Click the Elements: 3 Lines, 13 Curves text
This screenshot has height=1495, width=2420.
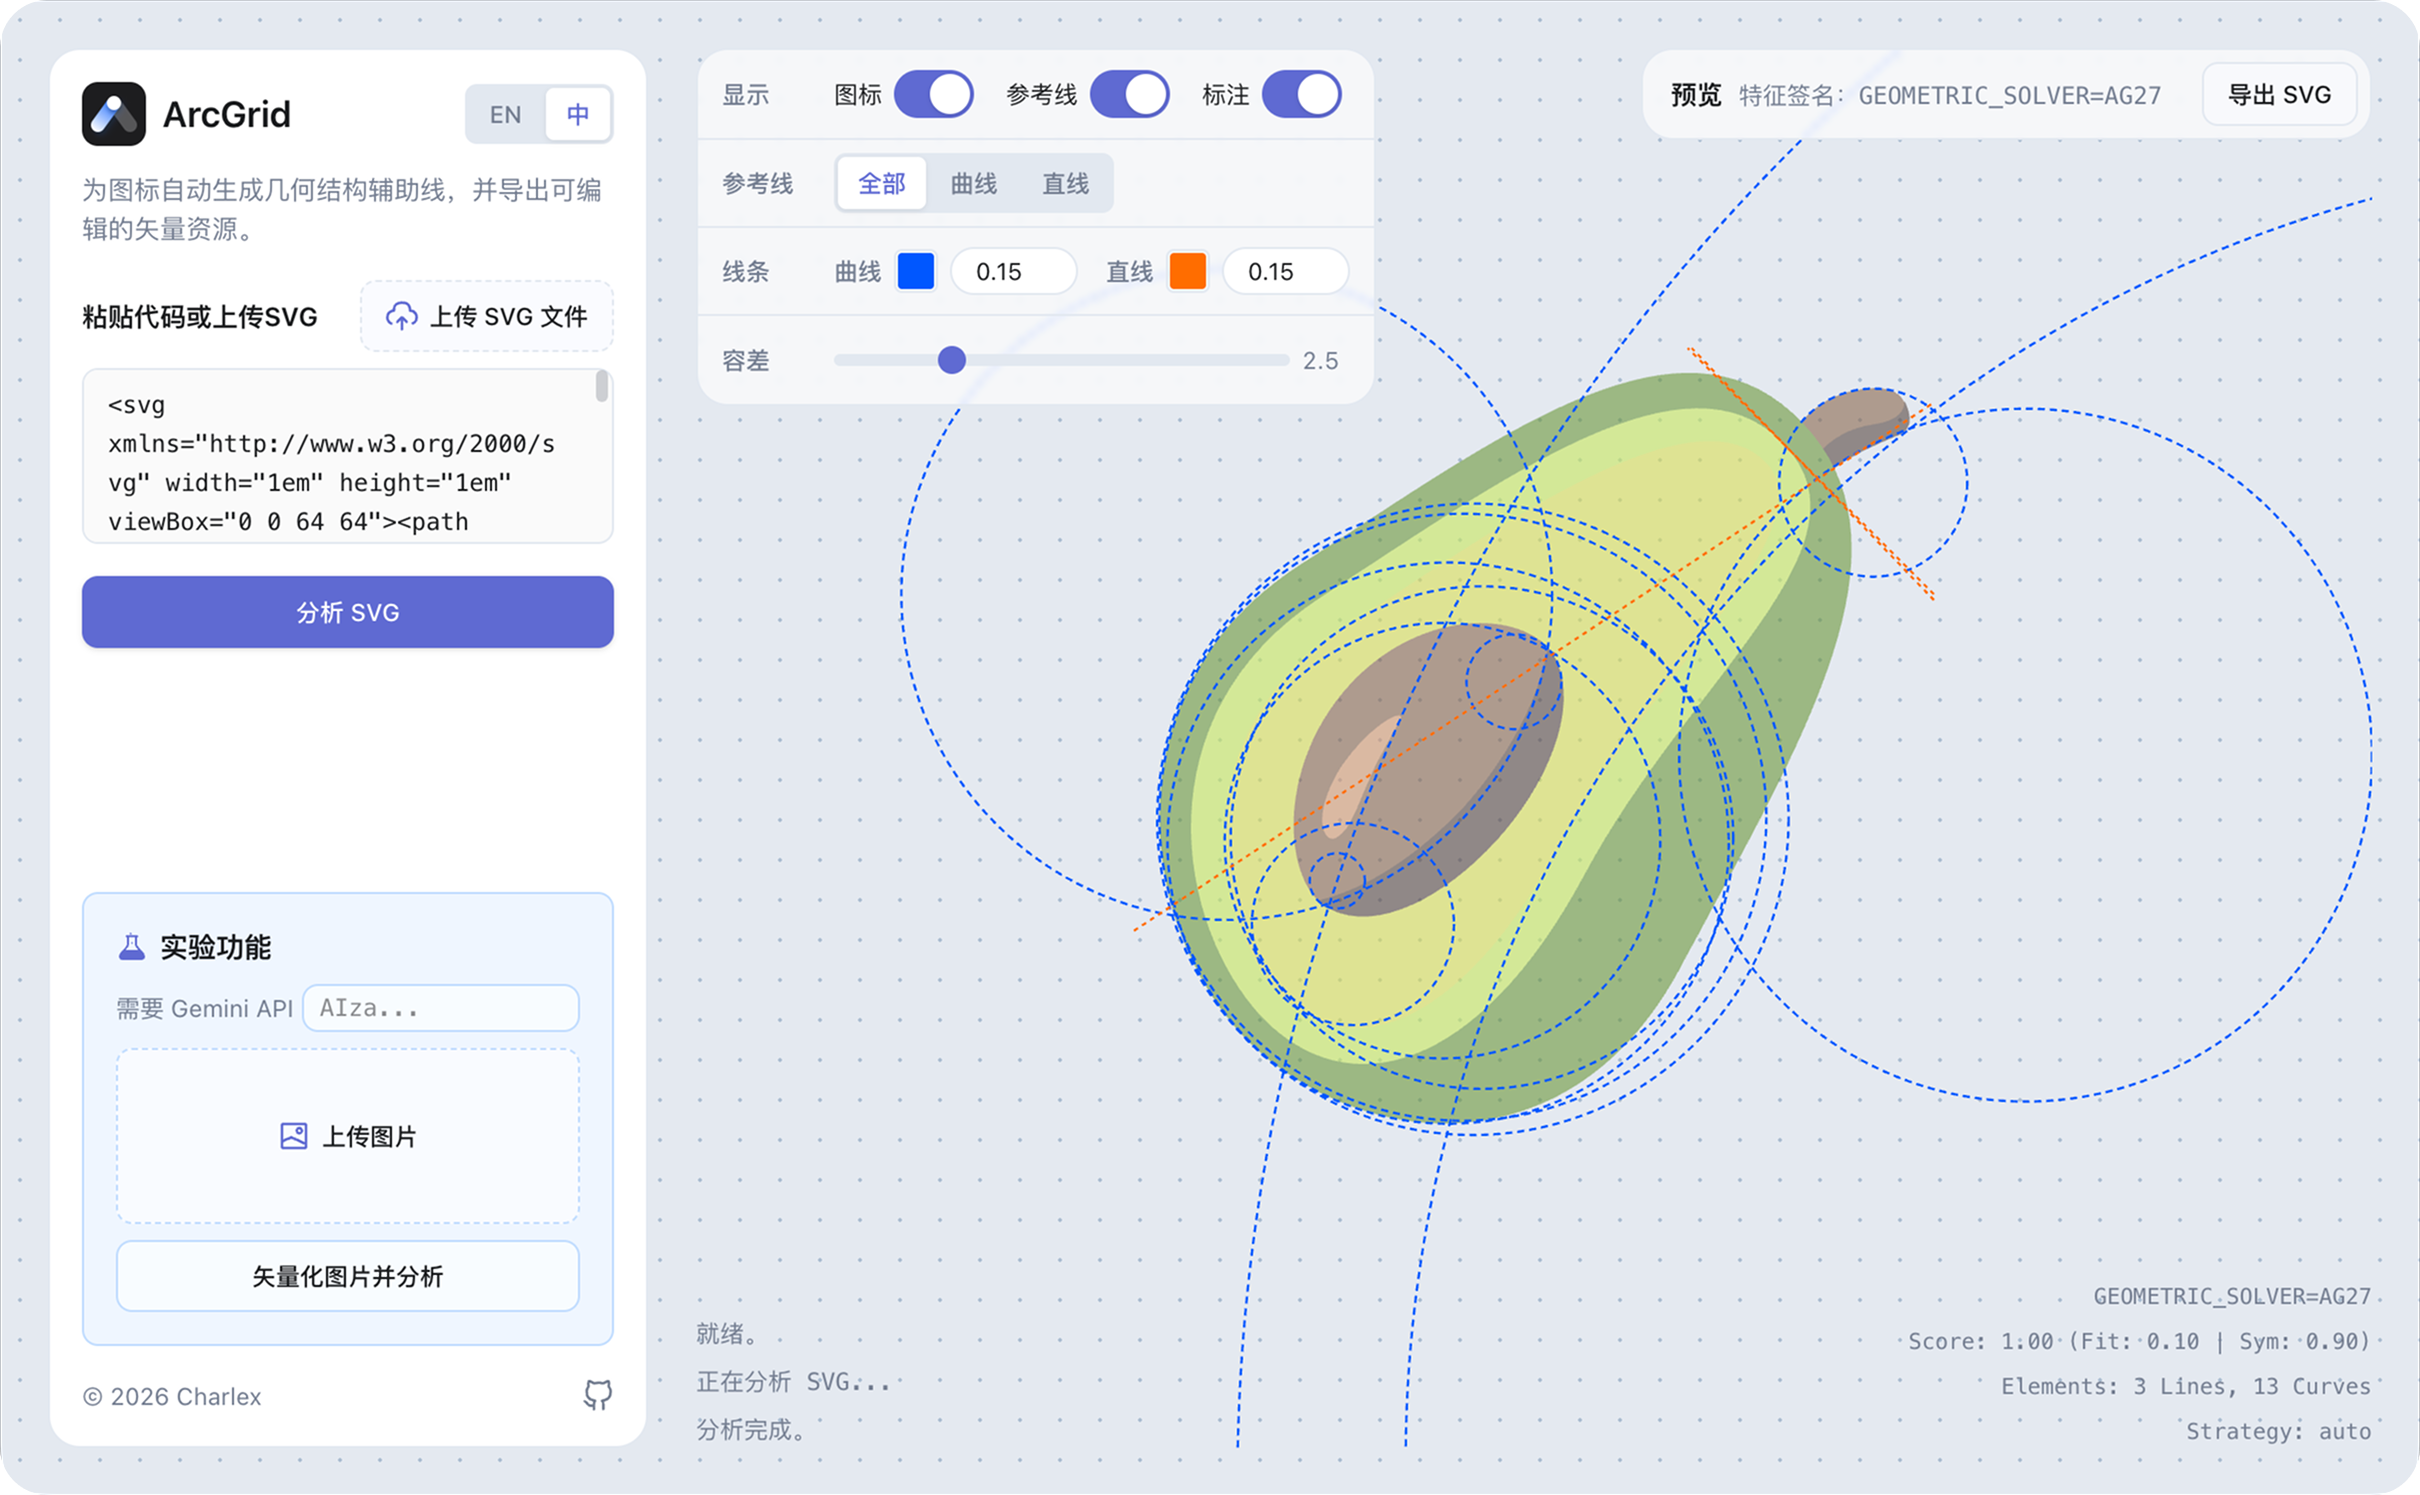[x=2186, y=1386]
